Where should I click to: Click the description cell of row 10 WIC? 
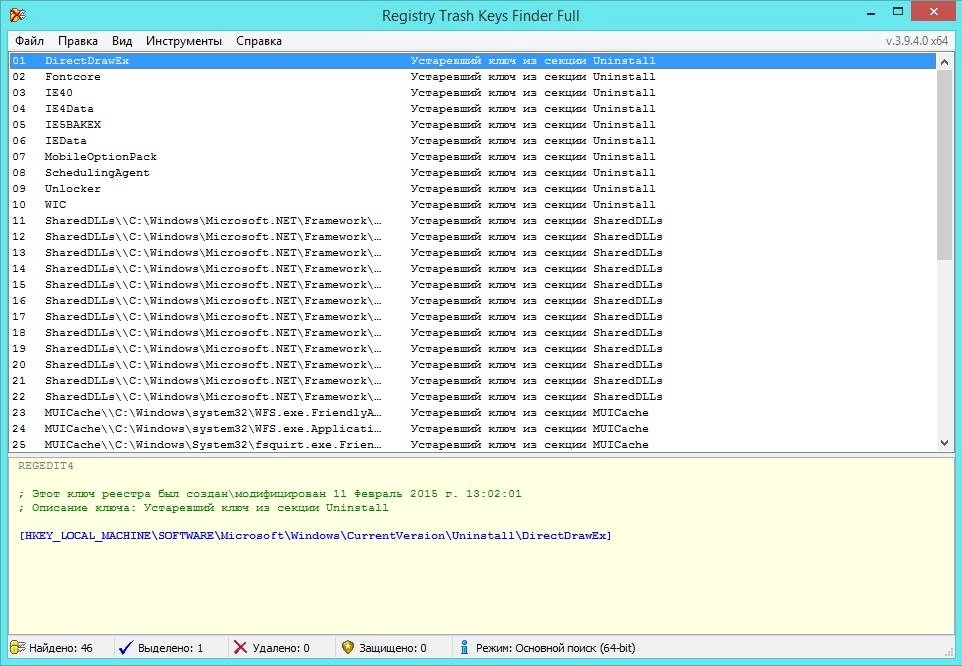point(533,205)
